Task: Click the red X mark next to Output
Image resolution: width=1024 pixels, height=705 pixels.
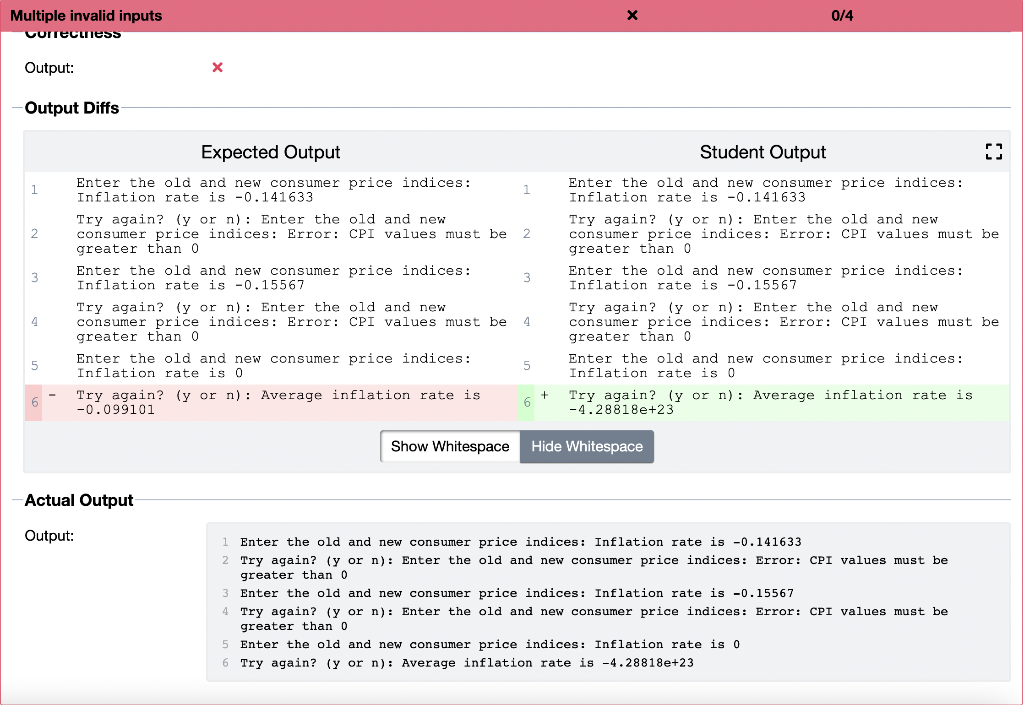Action: coord(217,67)
